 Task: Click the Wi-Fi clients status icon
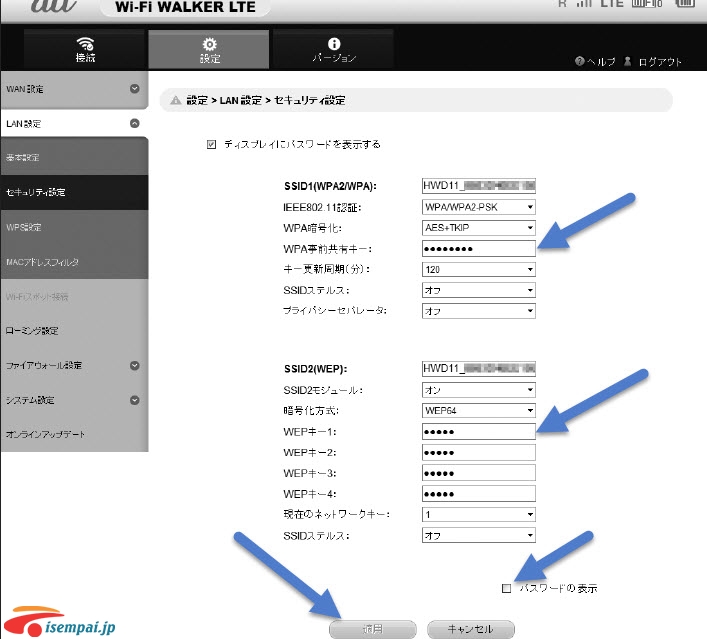tap(647, 3)
